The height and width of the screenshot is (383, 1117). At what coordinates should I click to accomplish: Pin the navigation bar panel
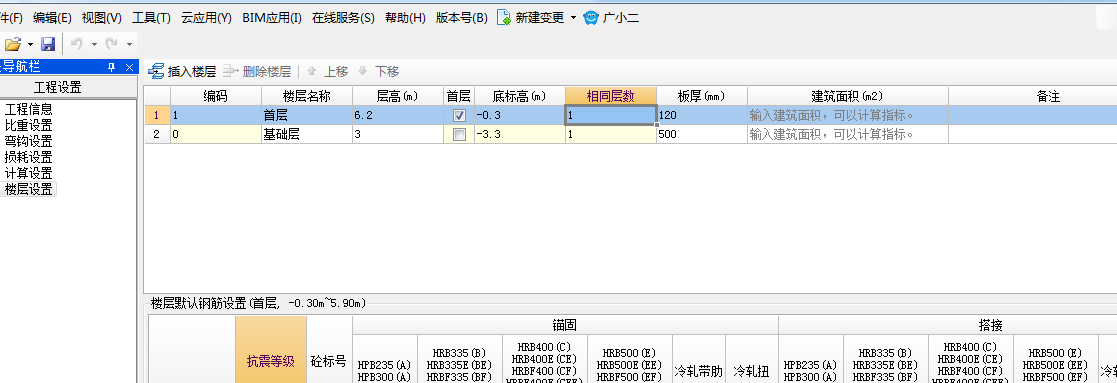(x=111, y=67)
